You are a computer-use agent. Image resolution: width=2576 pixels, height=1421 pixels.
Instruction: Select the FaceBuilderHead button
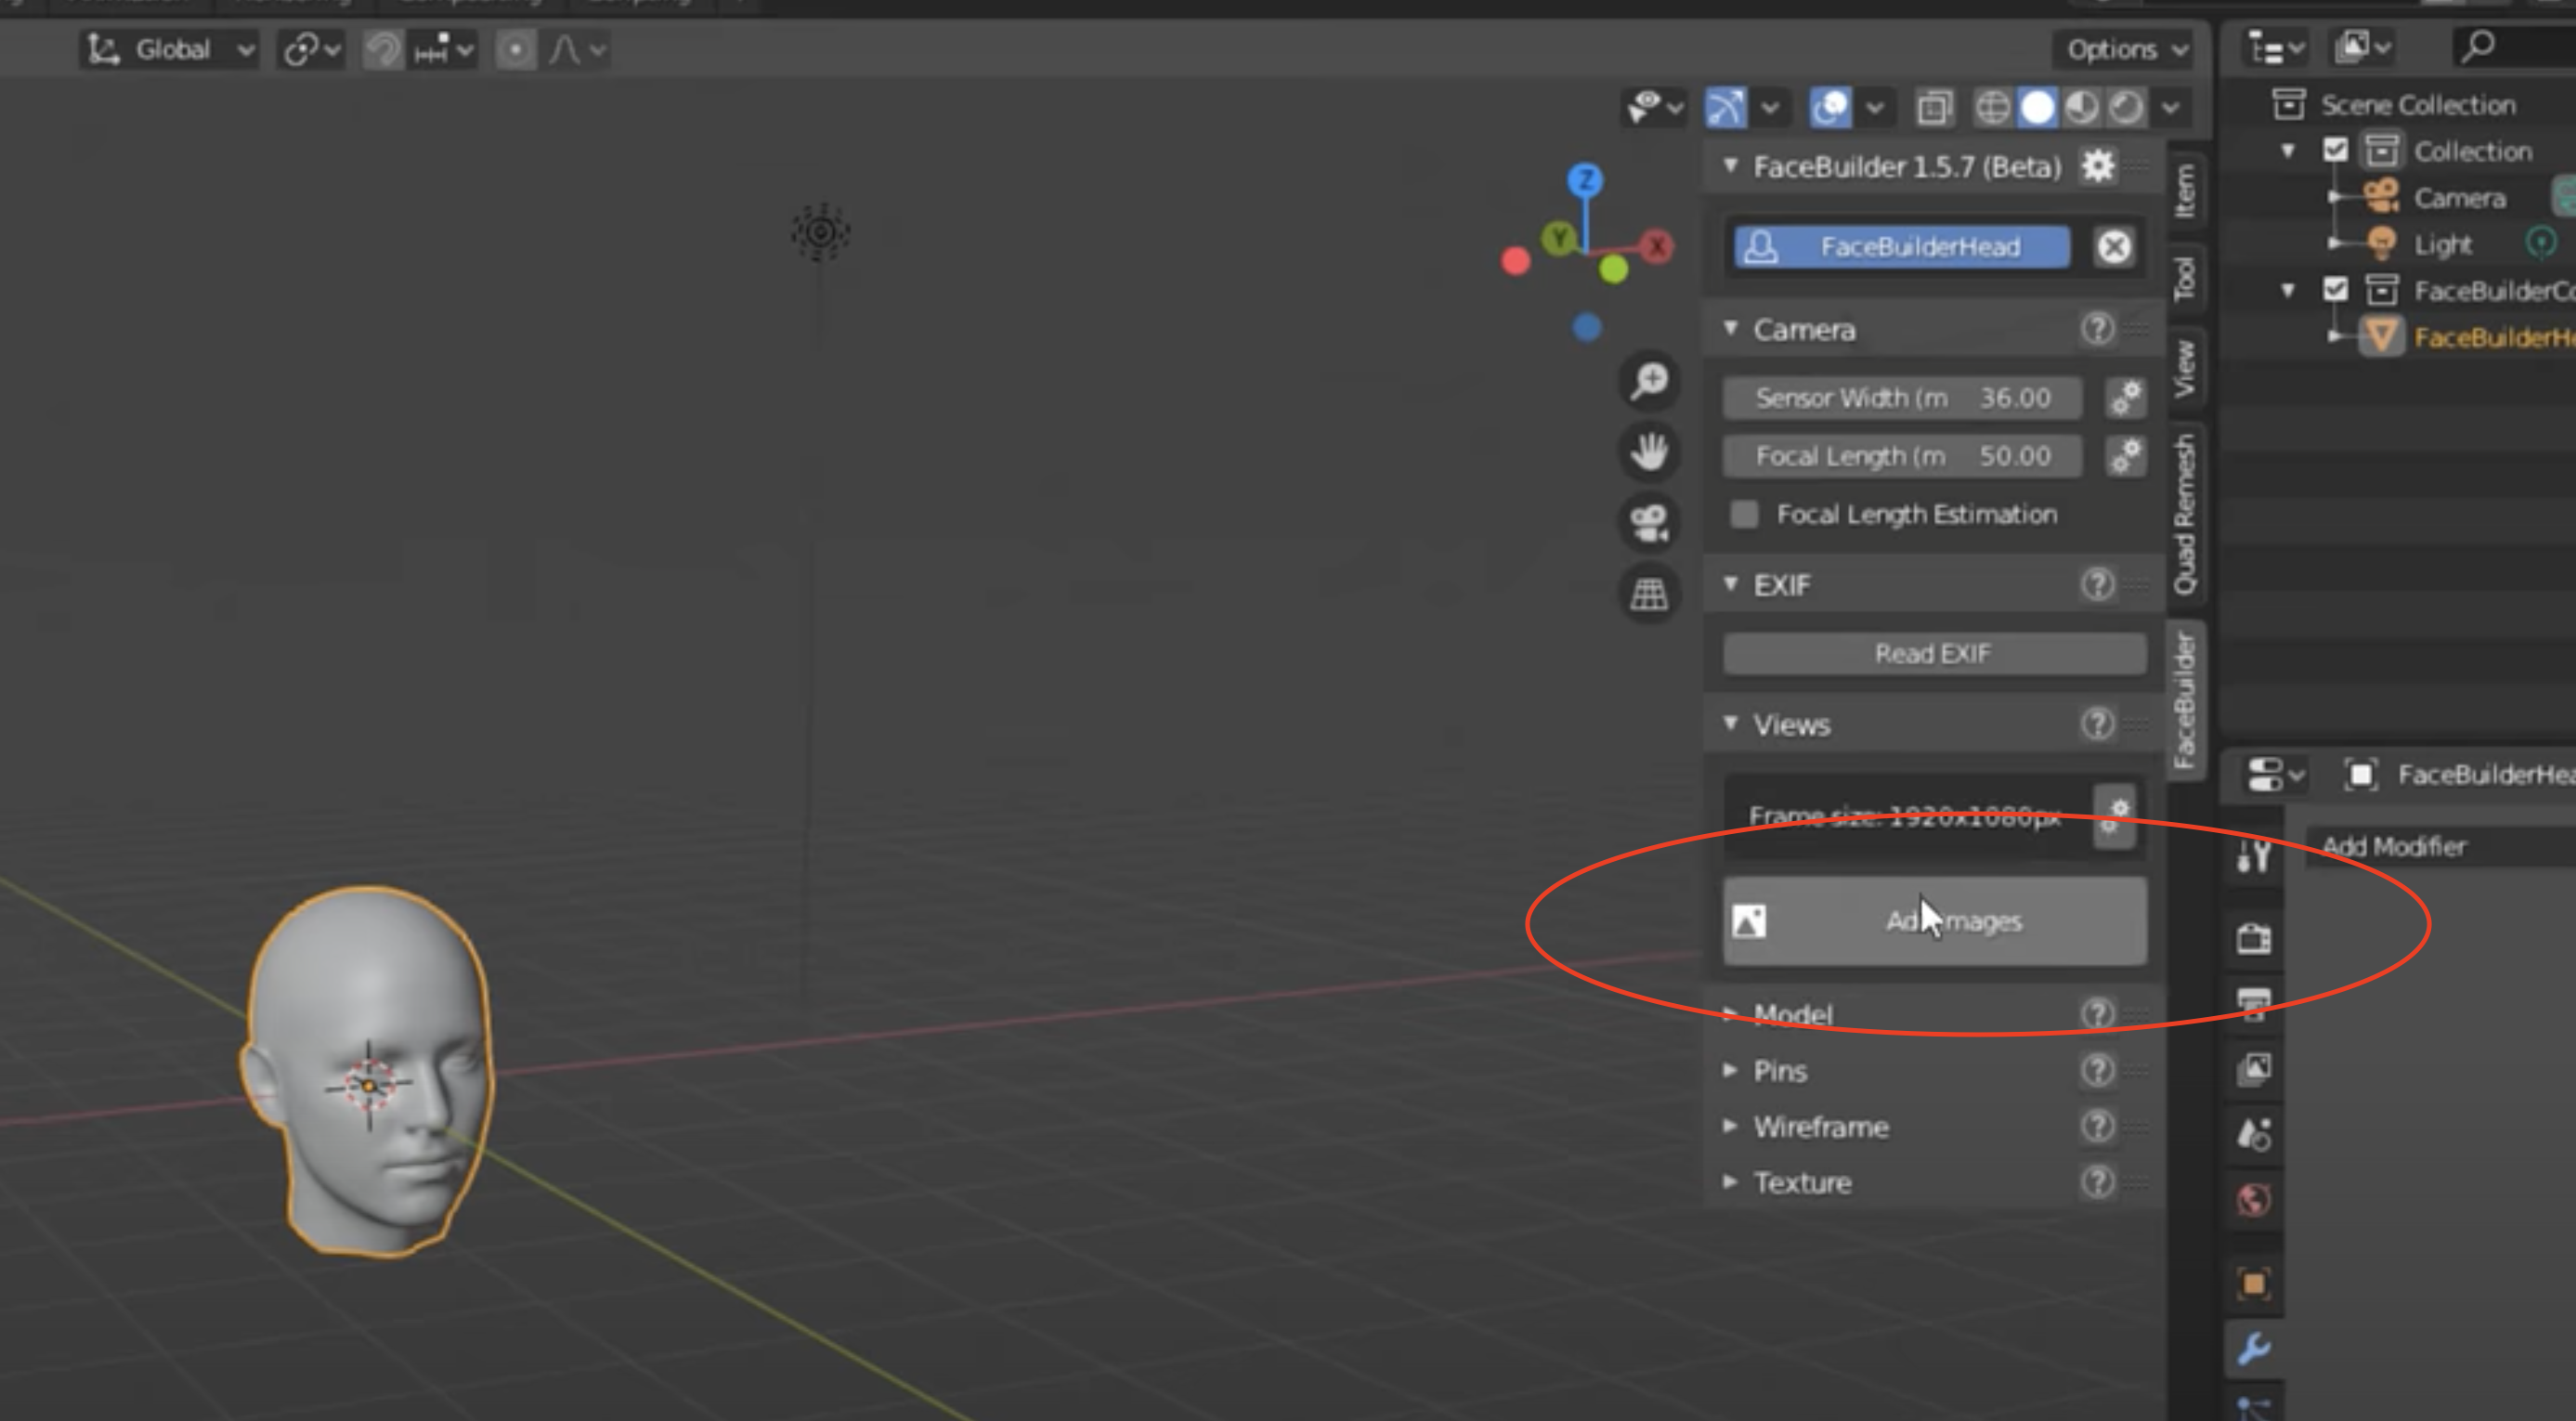(x=1901, y=247)
